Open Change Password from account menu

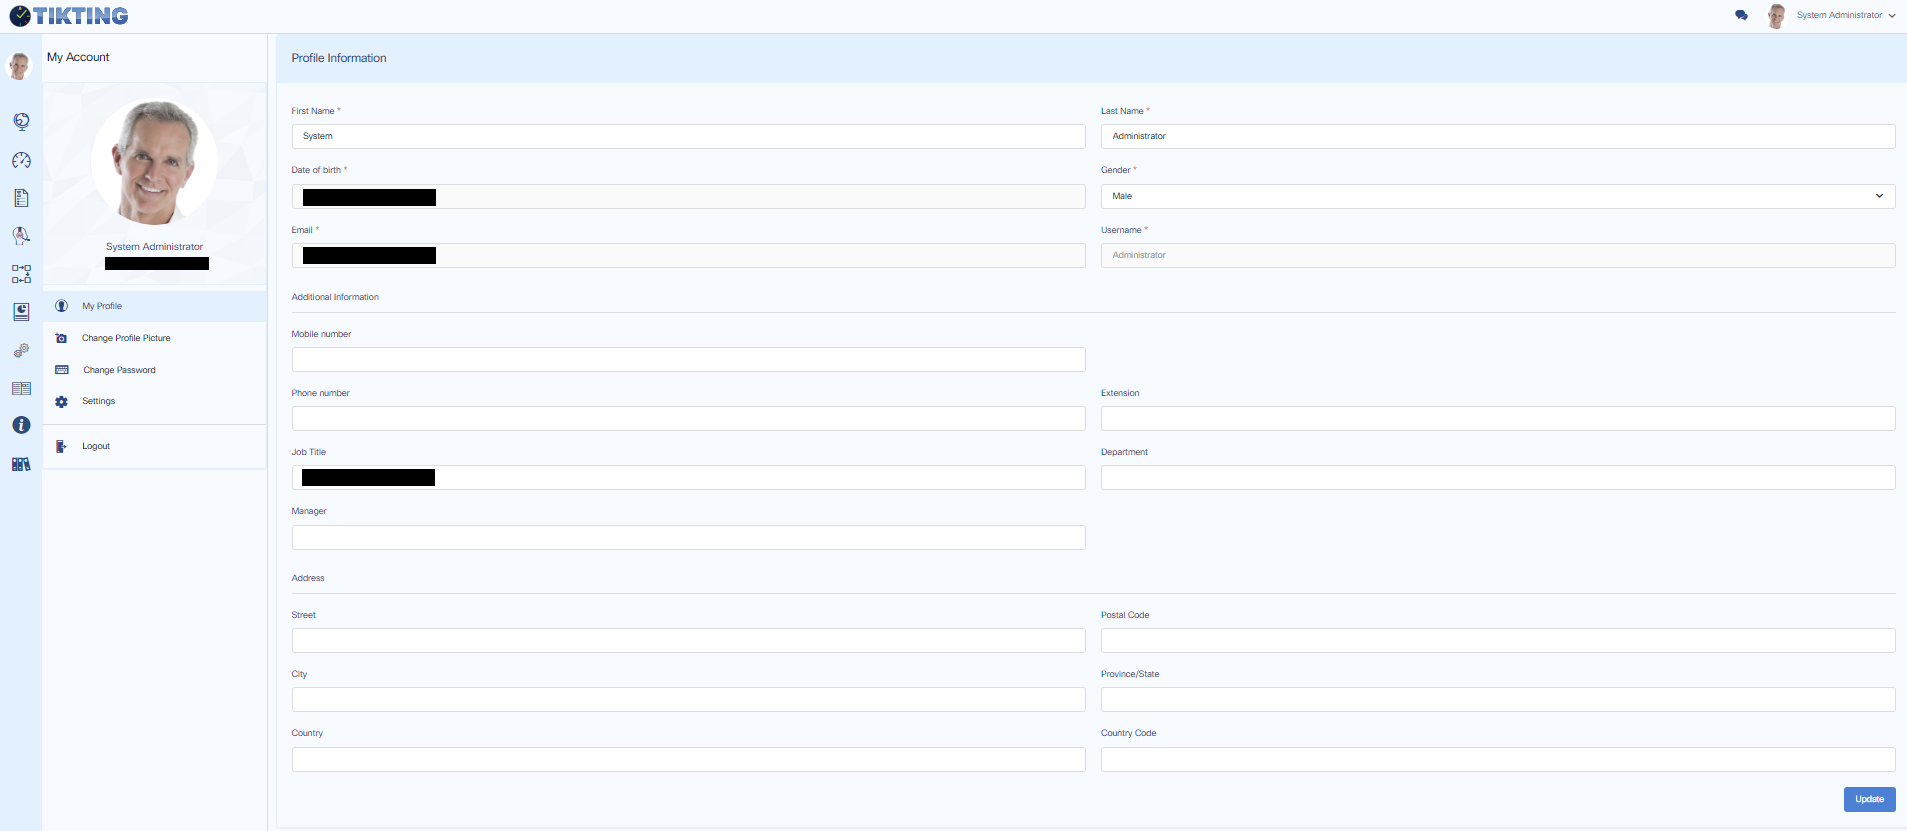pos(119,370)
